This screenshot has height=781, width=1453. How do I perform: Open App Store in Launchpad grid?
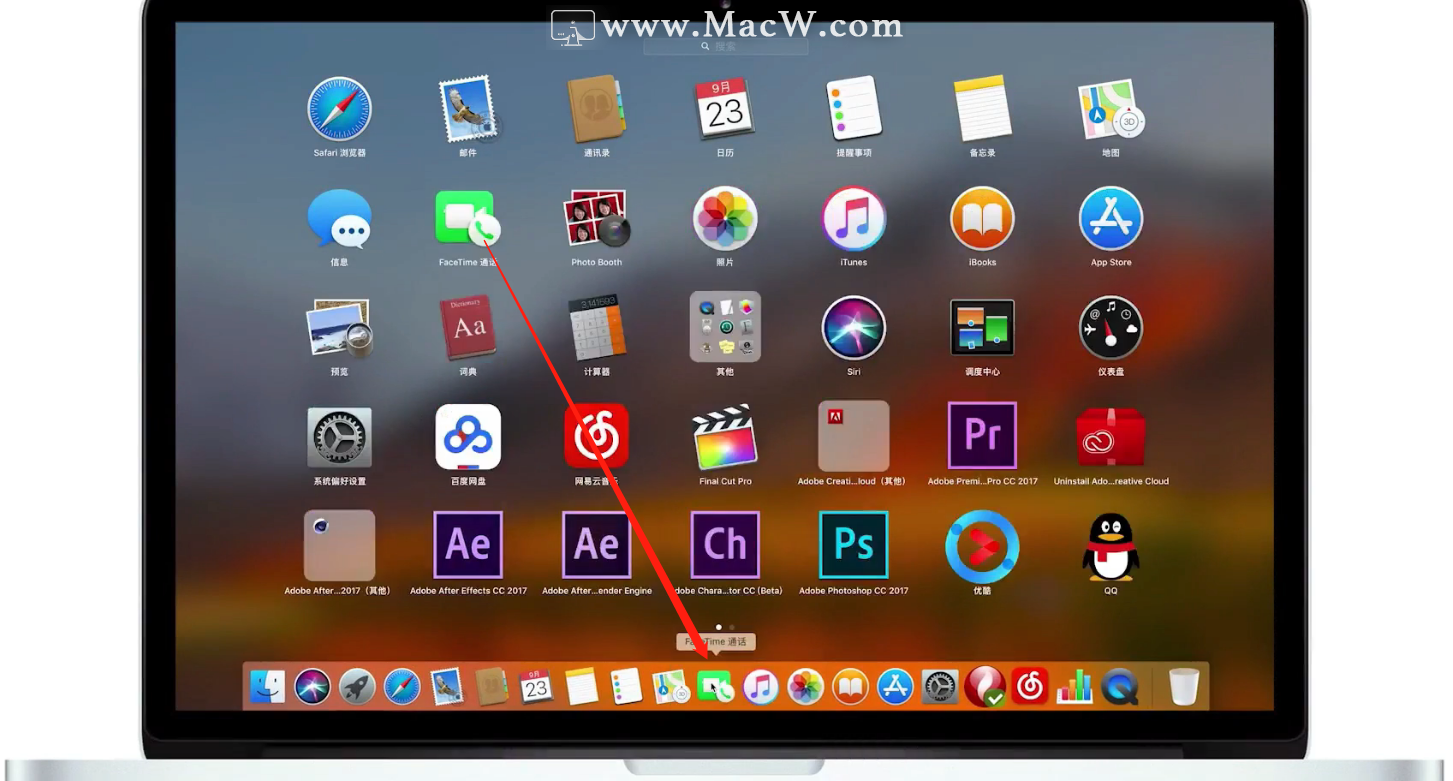point(1111,218)
